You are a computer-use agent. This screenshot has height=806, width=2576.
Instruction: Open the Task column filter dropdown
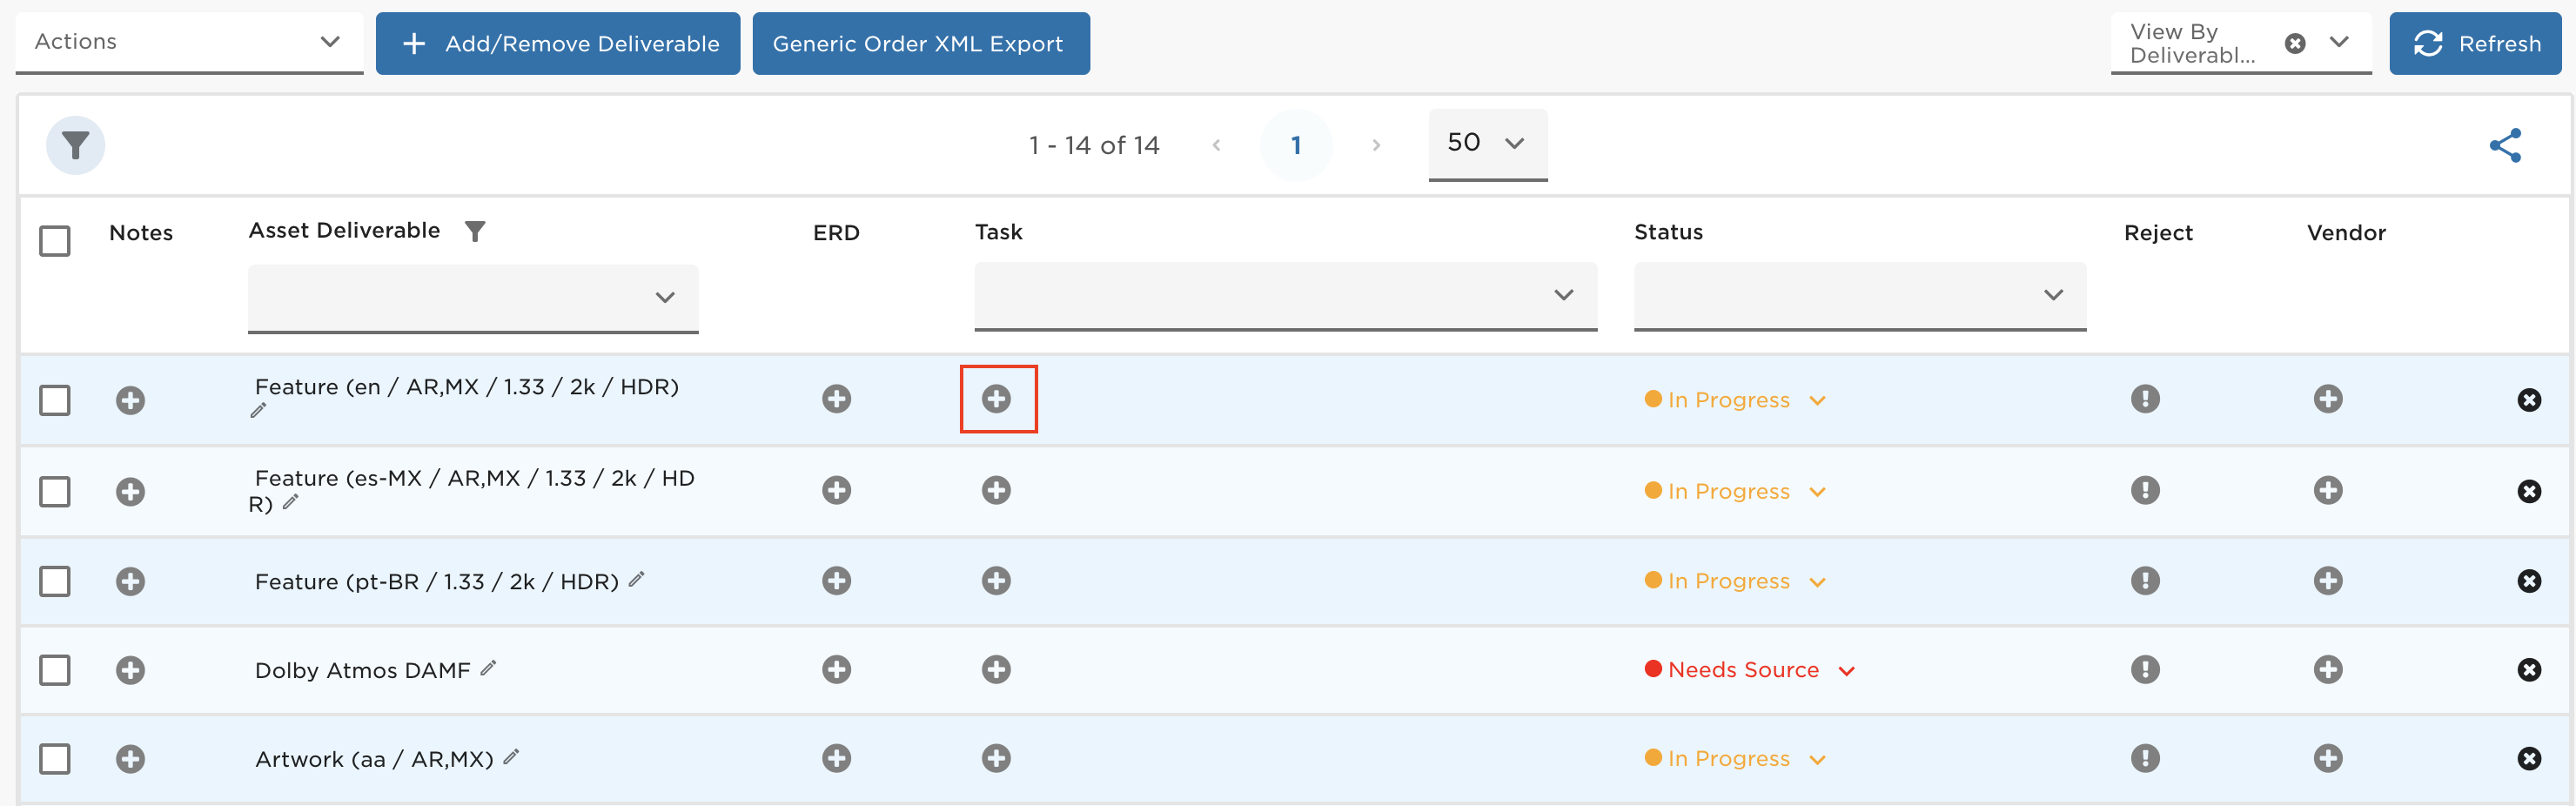tap(1285, 296)
